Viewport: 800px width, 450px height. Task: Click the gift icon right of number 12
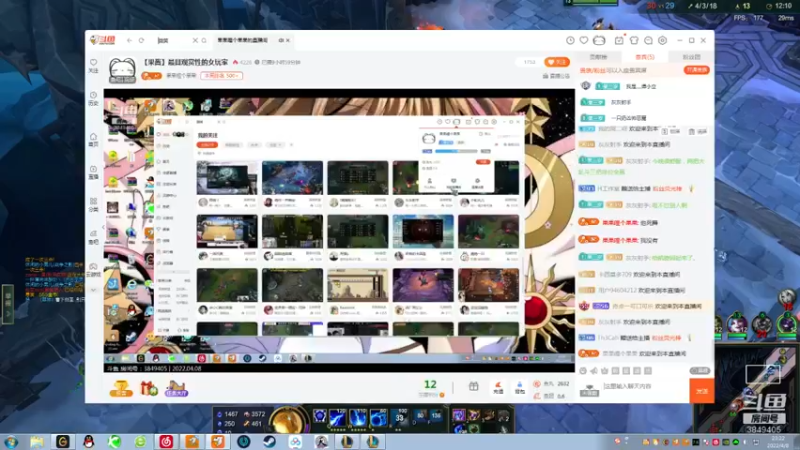point(473,387)
